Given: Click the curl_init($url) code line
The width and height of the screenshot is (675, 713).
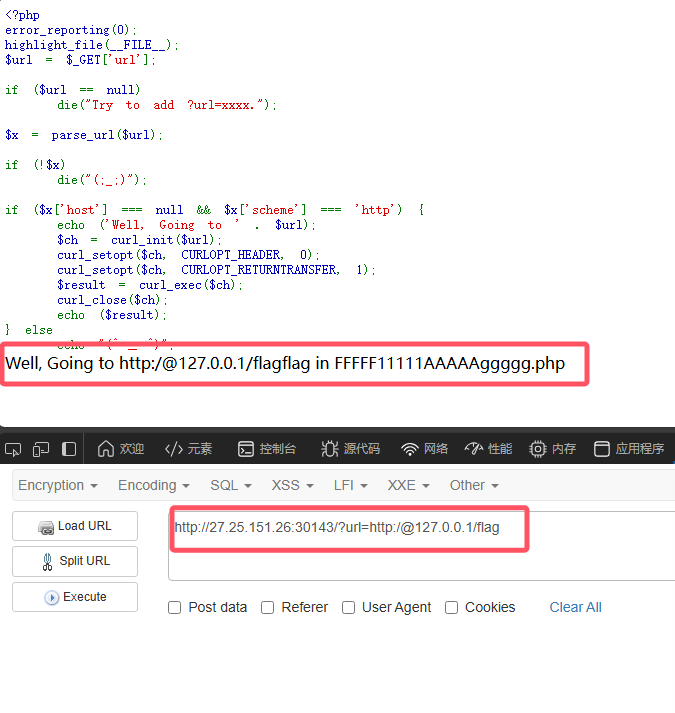Looking at the screenshot, I should pyautogui.click(x=139, y=240).
